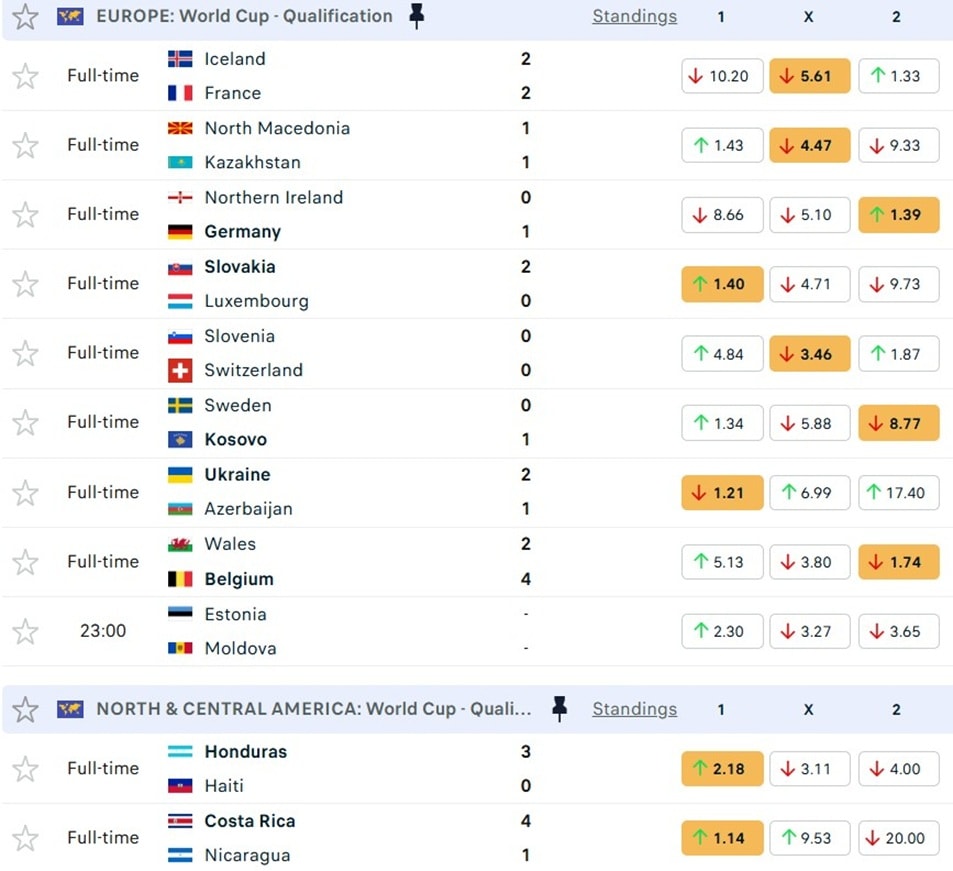Viewport: 953px width, 871px height.
Task: Open Standings for Europe qualification
Action: (x=634, y=16)
